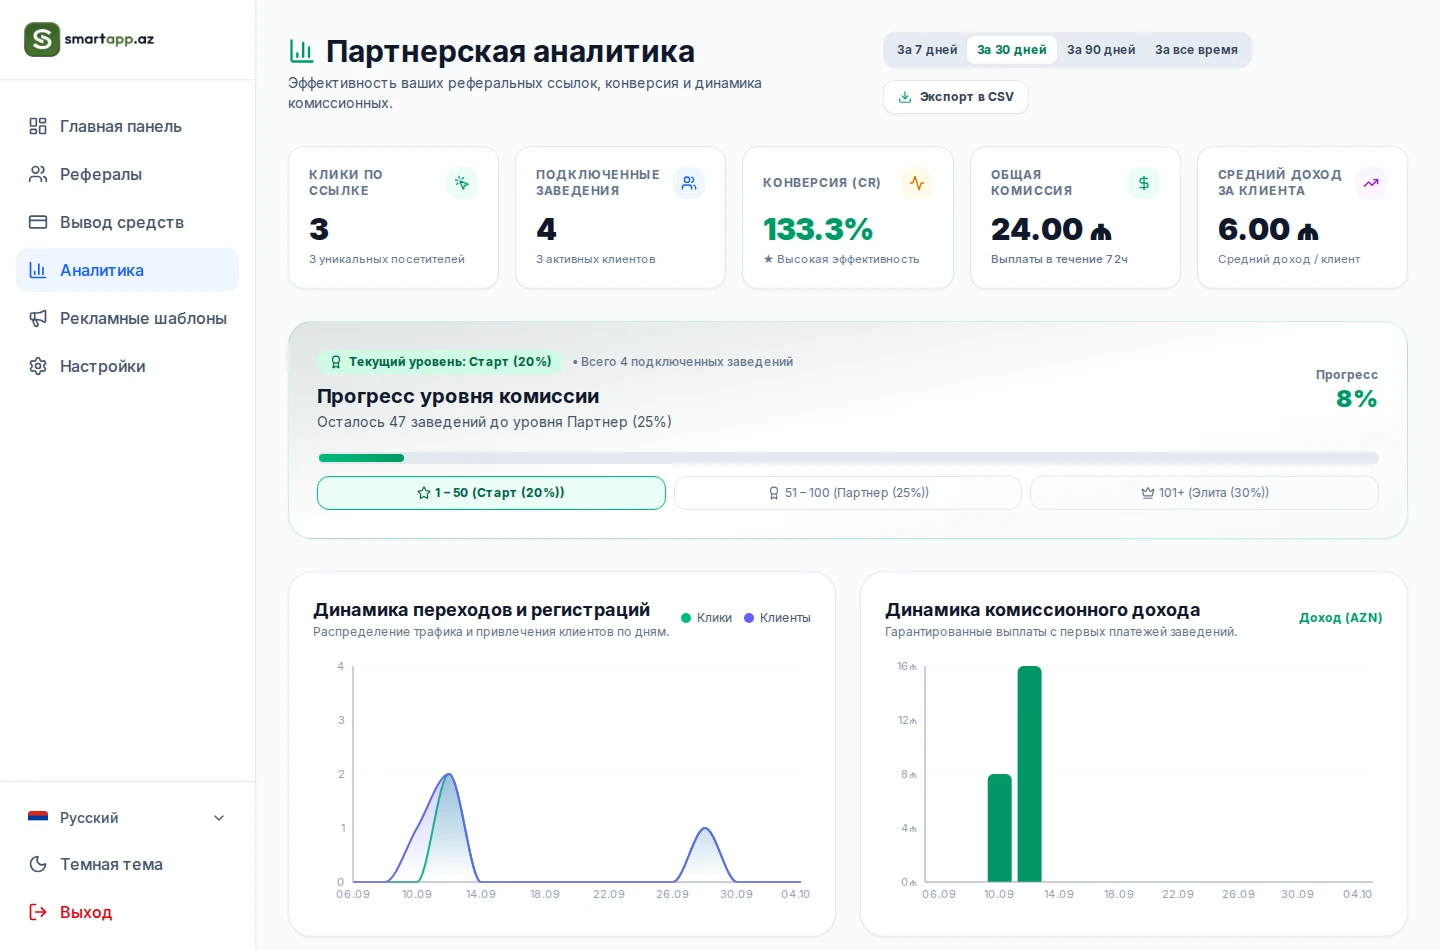Click the star icon in 1–50 tier
Image resolution: width=1440 pixels, height=950 pixels.
(x=424, y=493)
